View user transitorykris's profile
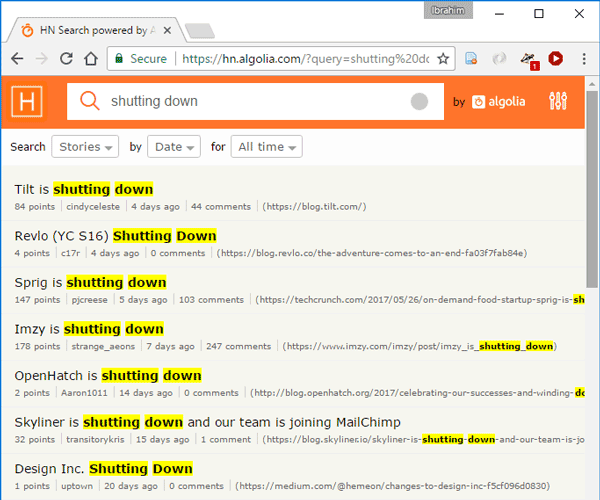Screen dimensions: 600x500 [95, 440]
